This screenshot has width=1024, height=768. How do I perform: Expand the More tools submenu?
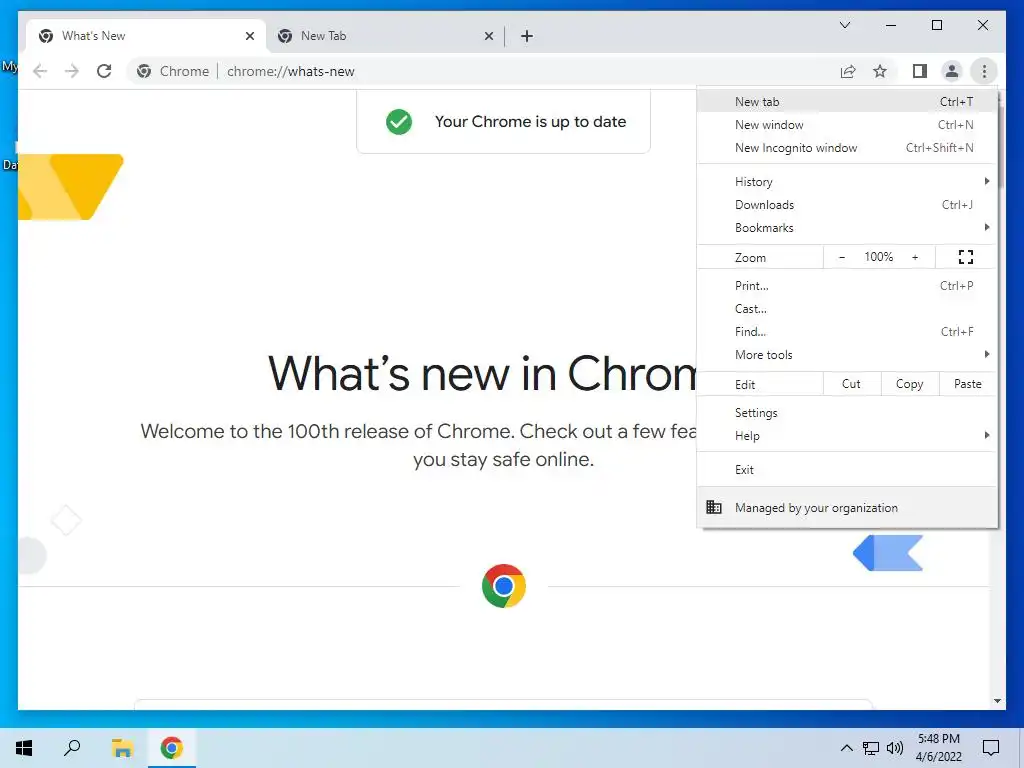[x=847, y=355]
